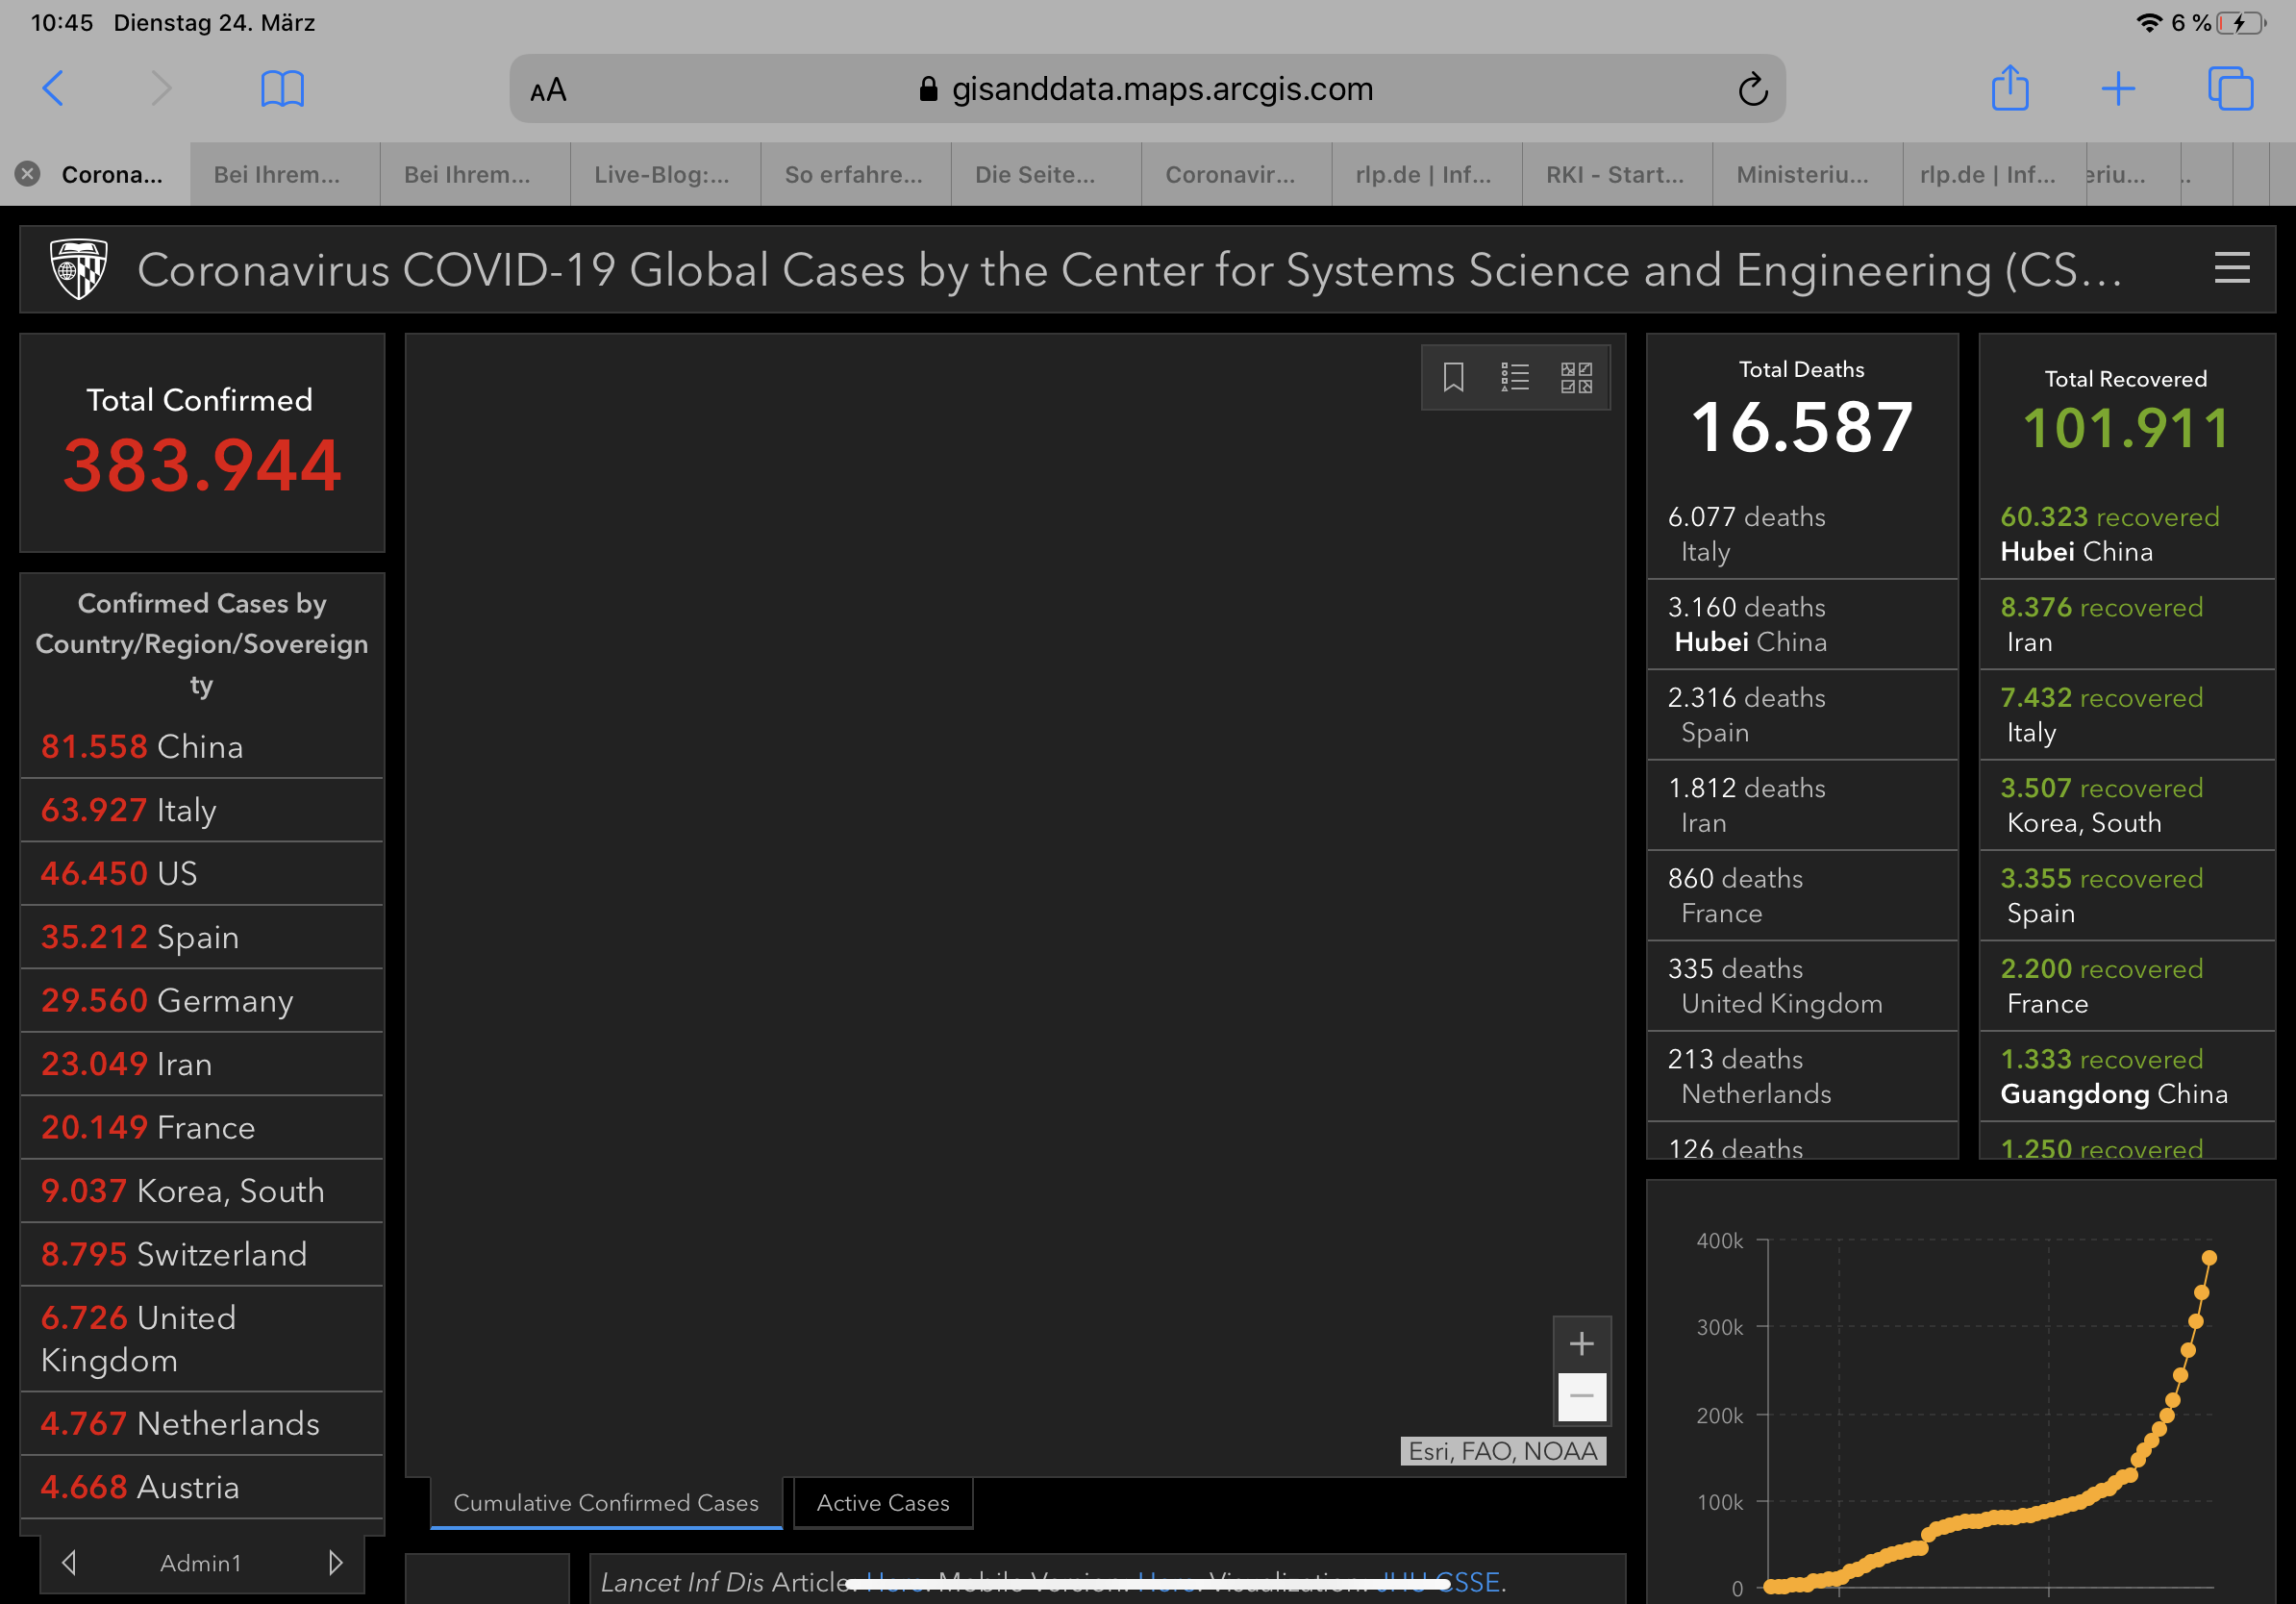2296x1604 pixels.
Task: Click latest data point on cases chart
Action: (x=2209, y=1258)
